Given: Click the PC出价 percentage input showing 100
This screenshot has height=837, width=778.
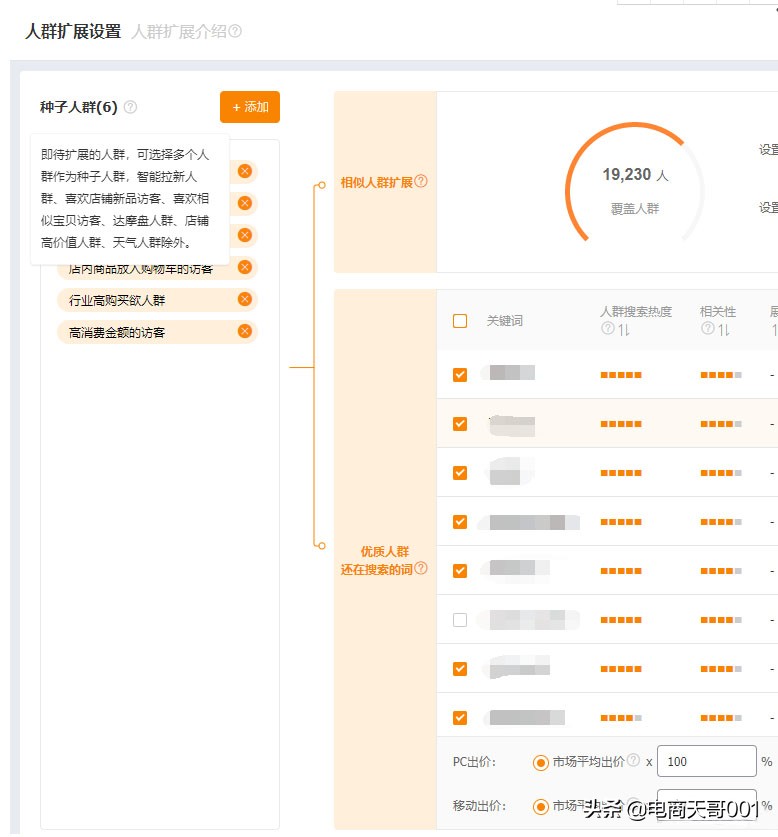Looking at the screenshot, I should [x=706, y=761].
